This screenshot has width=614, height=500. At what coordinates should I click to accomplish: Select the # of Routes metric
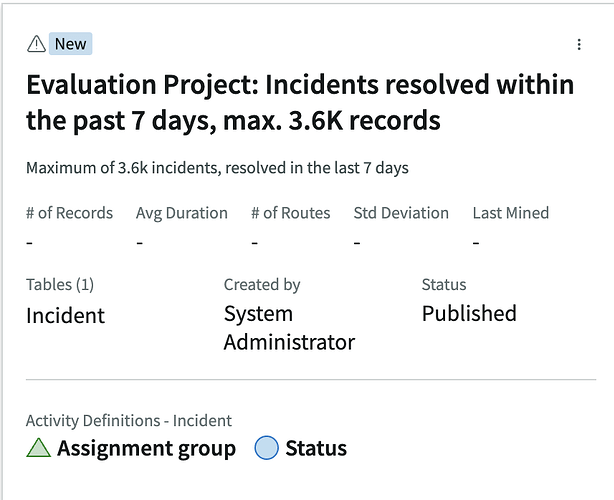pos(290,213)
